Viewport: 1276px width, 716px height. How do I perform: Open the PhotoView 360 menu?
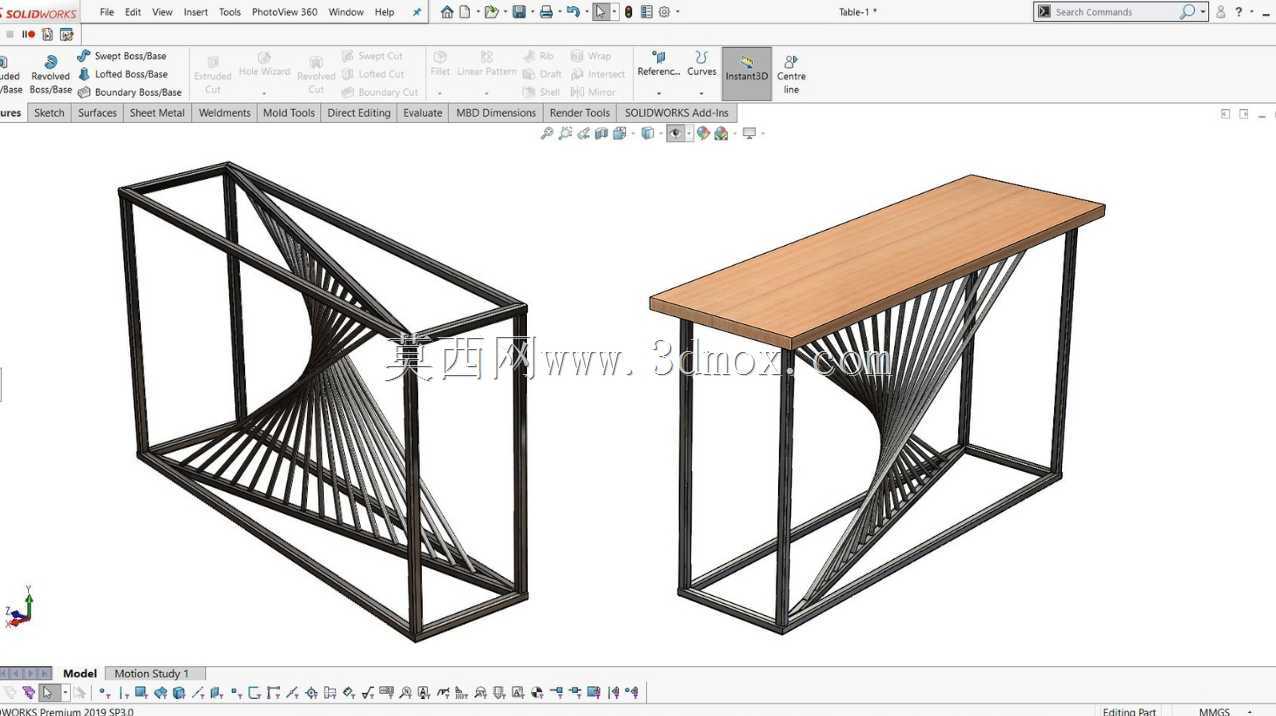pos(284,12)
